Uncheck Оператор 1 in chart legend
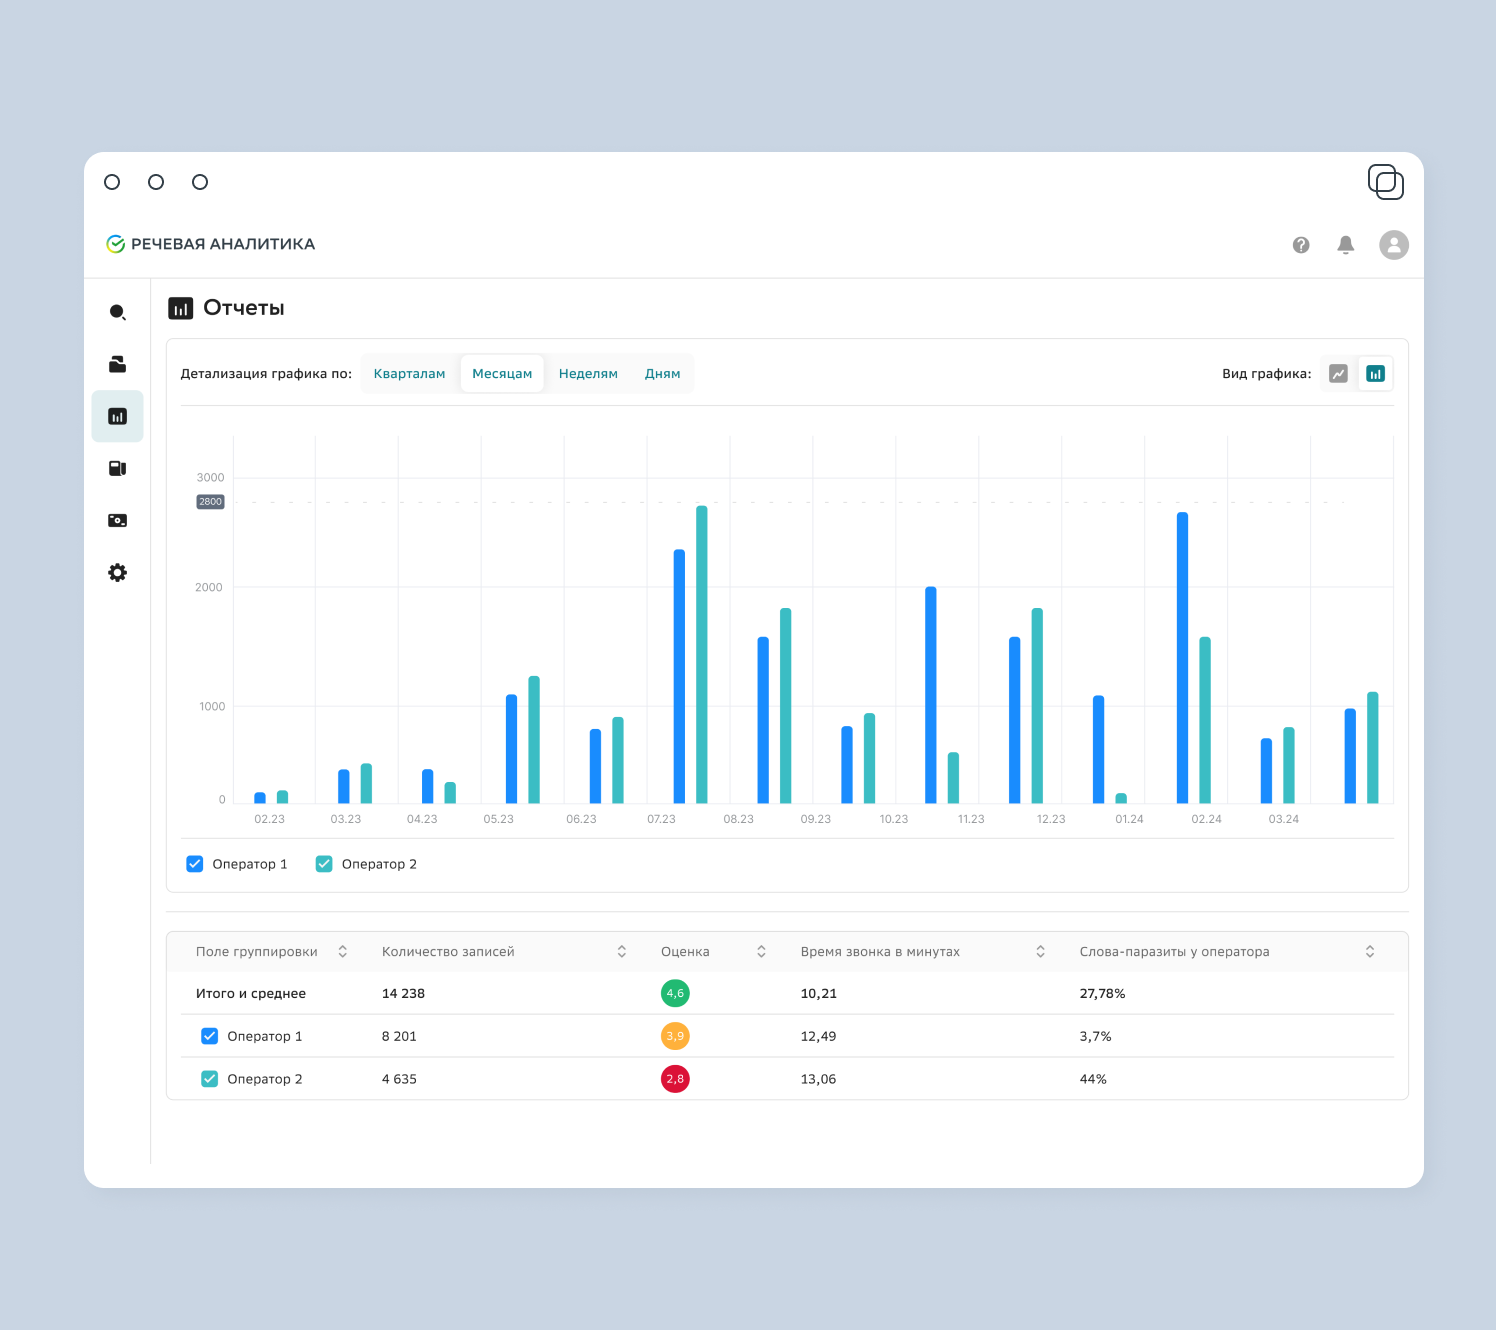1496x1330 pixels. coord(195,864)
